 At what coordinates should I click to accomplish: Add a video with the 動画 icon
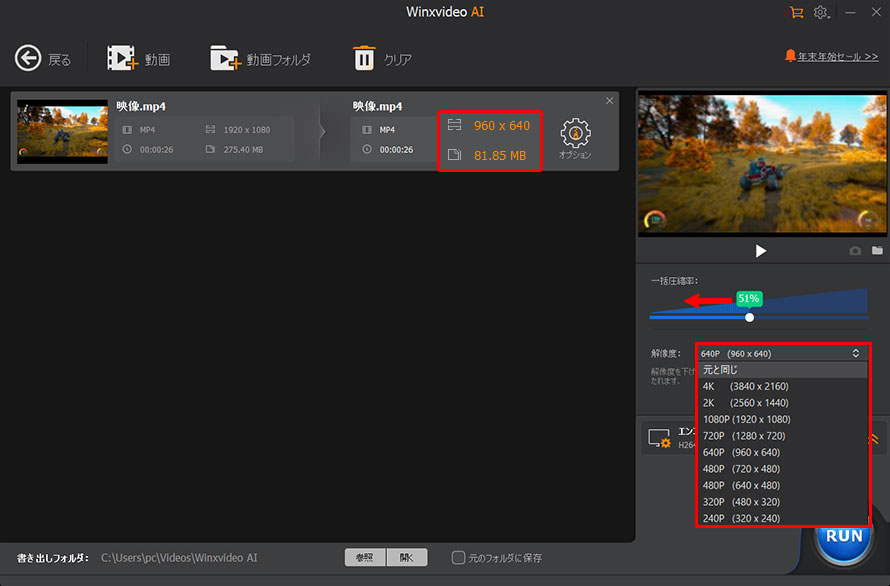(122, 59)
